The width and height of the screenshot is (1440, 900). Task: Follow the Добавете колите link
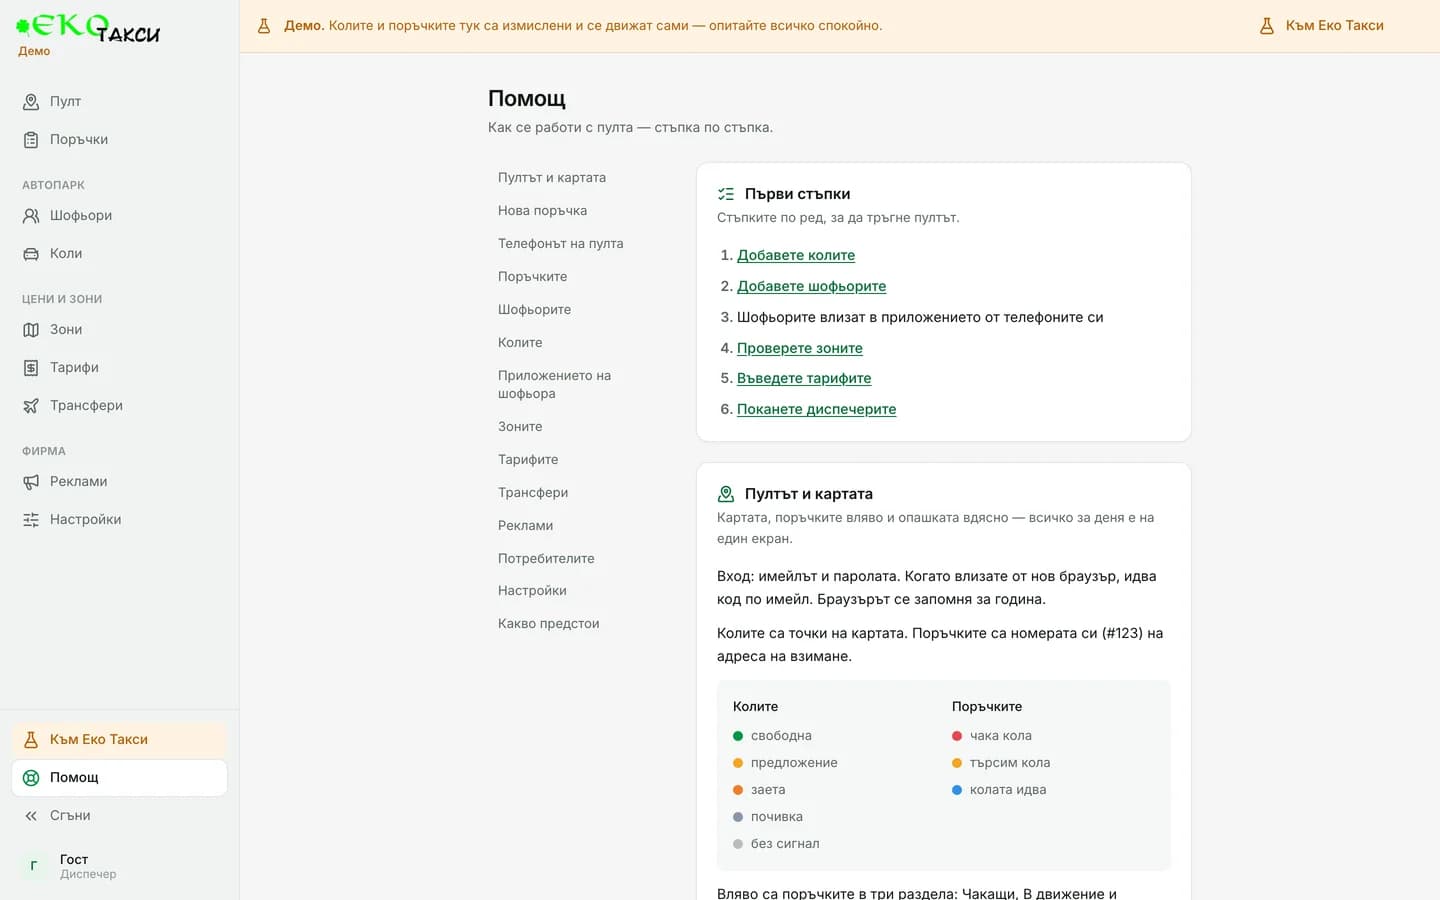pyautogui.click(x=796, y=255)
